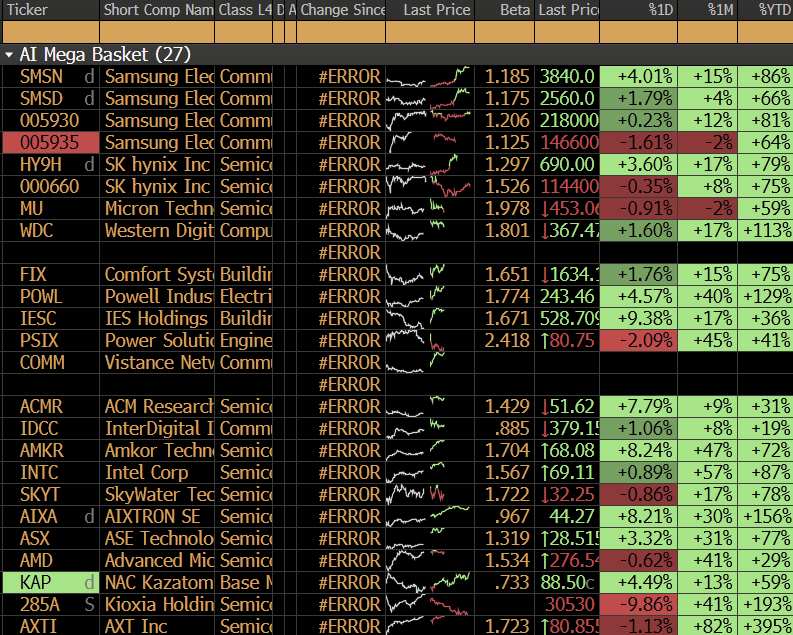Select the IDCC ticker
793x635 pixels.
(39, 429)
